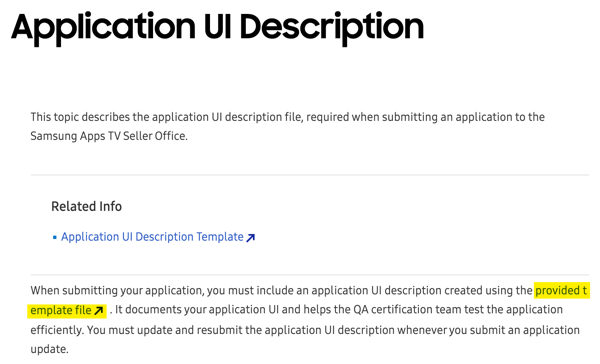Click the final word "update."
This screenshot has width=600, height=364.
coord(49,349)
